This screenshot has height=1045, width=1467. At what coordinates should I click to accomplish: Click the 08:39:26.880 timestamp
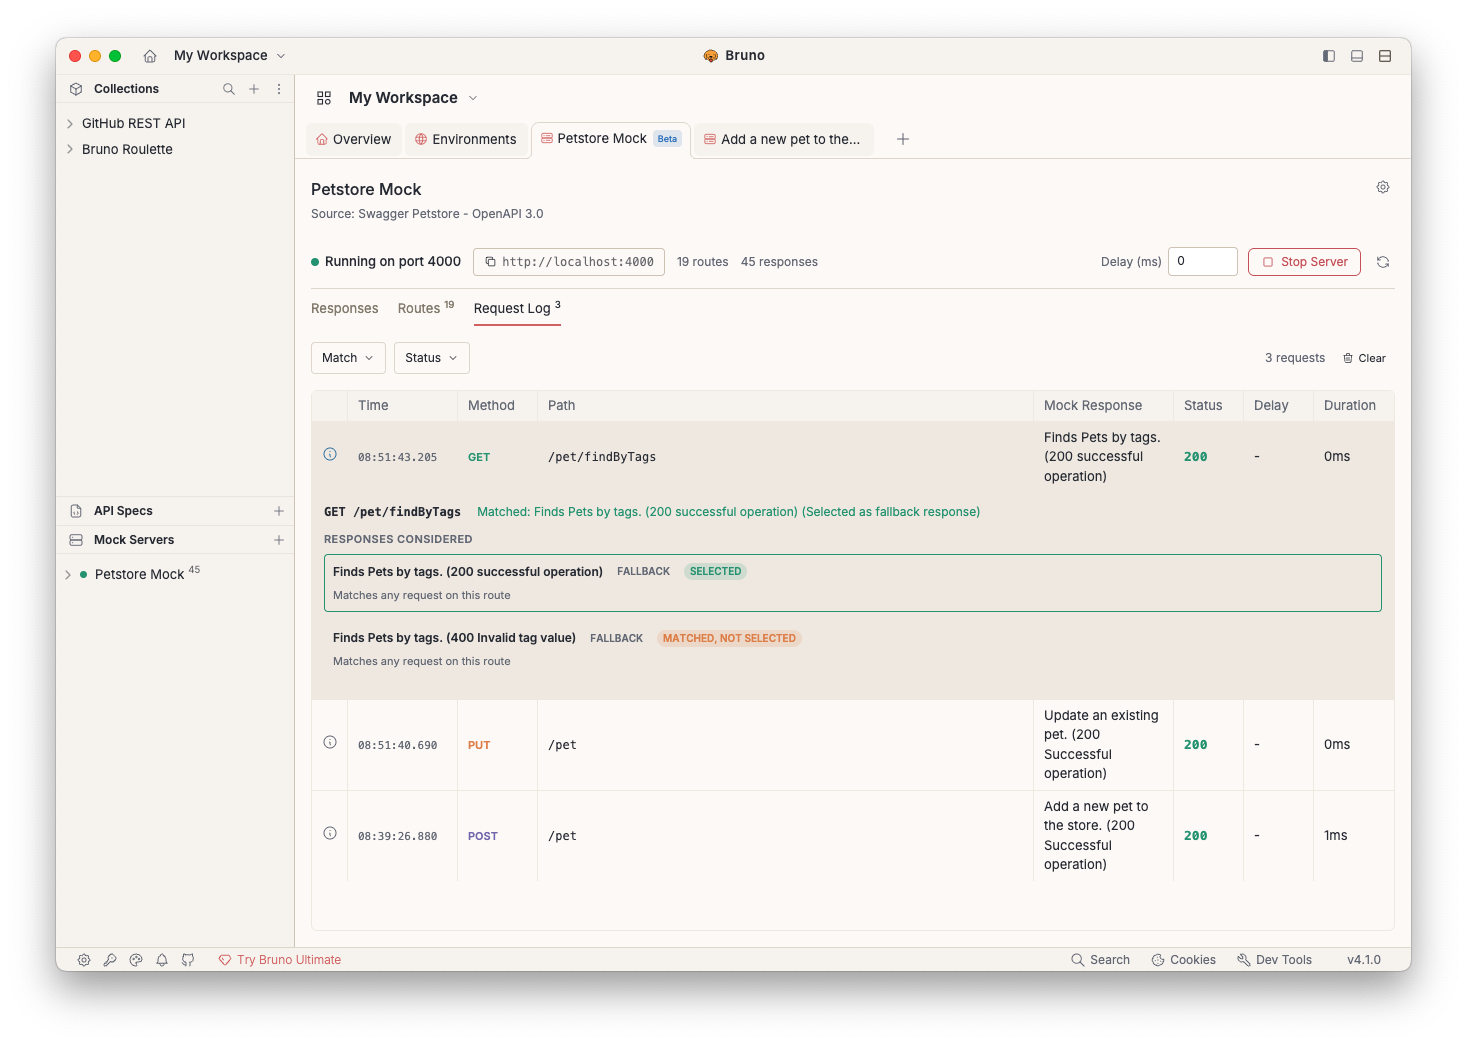pos(398,837)
